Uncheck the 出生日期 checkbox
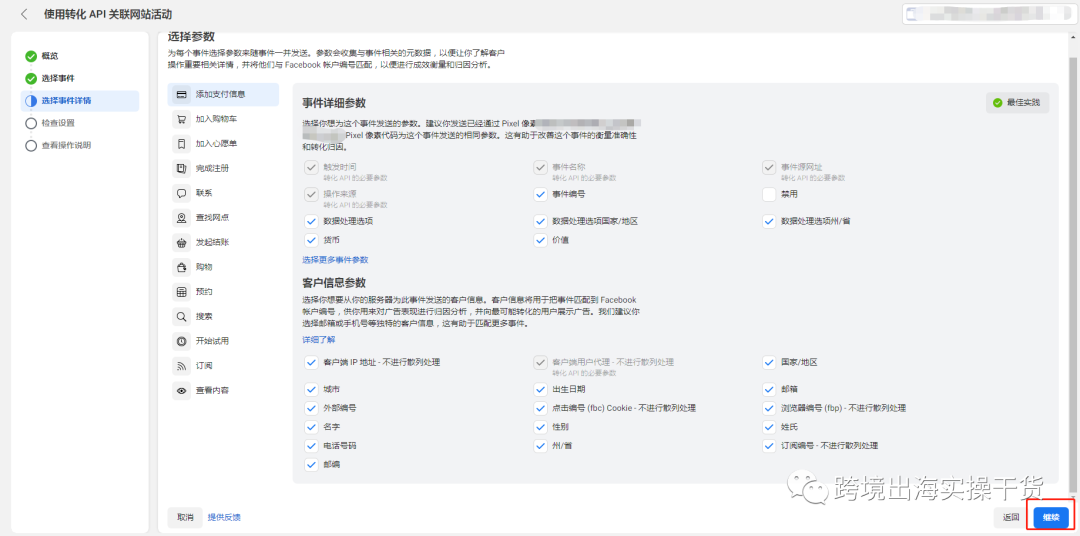 (x=541, y=389)
